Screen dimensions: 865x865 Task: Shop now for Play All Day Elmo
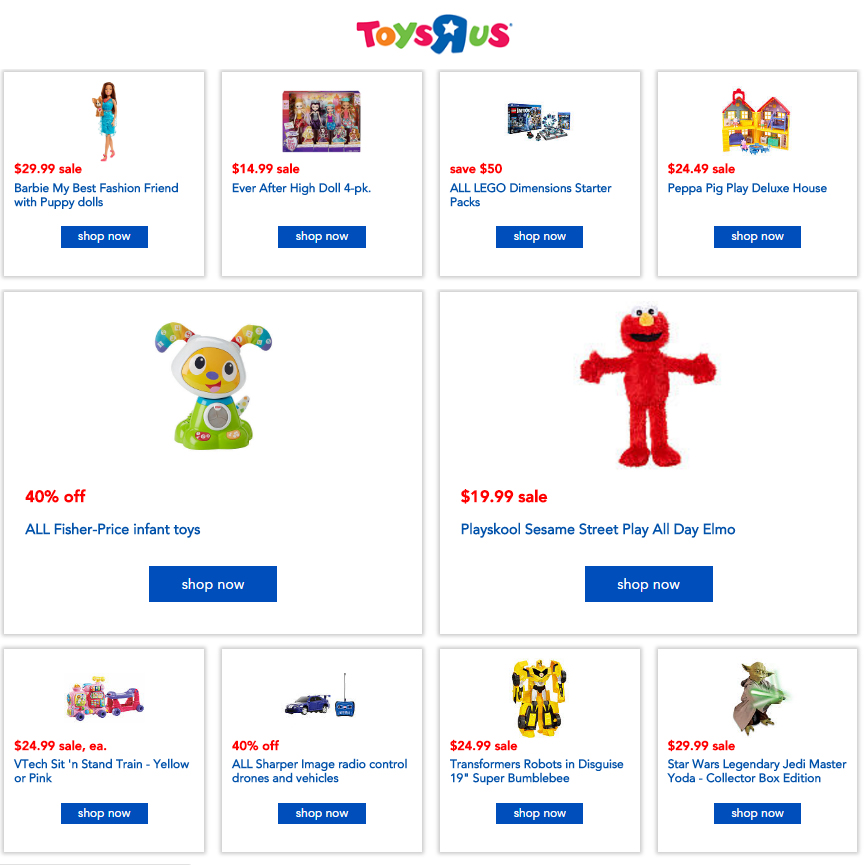(x=648, y=584)
